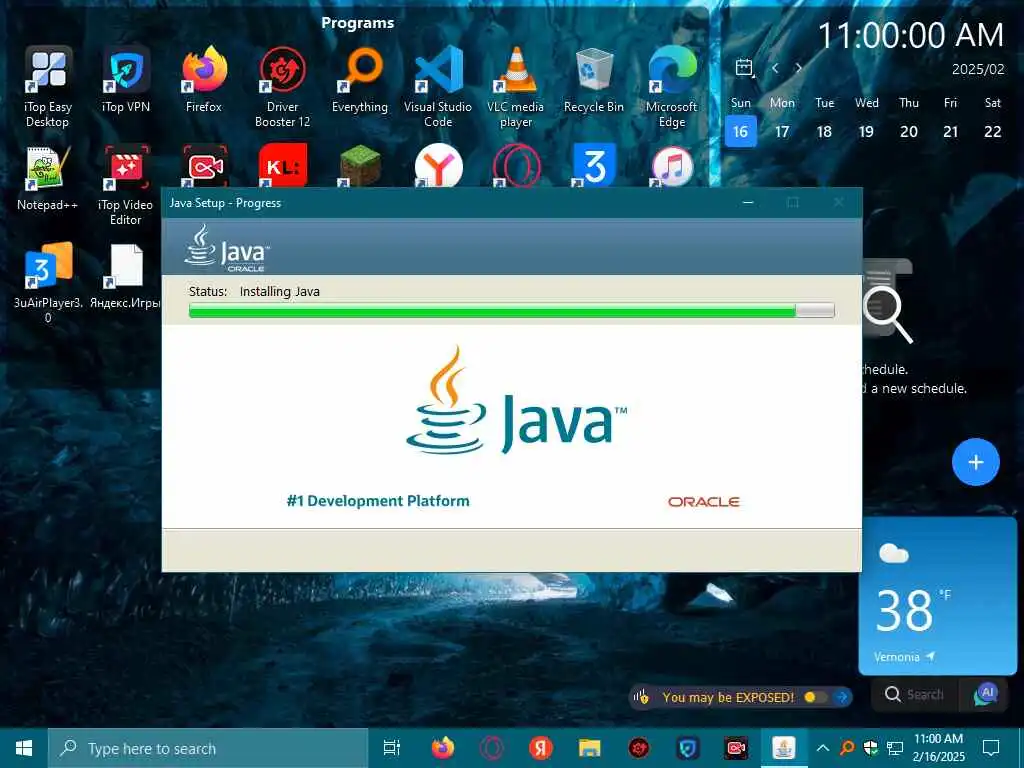Select the Visual Studio Code icon
Image resolution: width=1024 pixels, height=768 pixels.
pos(438,86)
